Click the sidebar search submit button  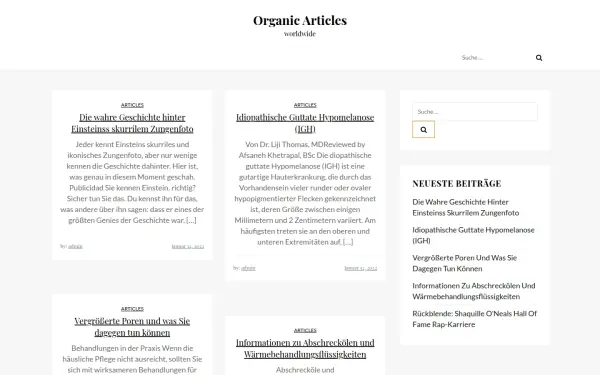click(x=423, y=129)
